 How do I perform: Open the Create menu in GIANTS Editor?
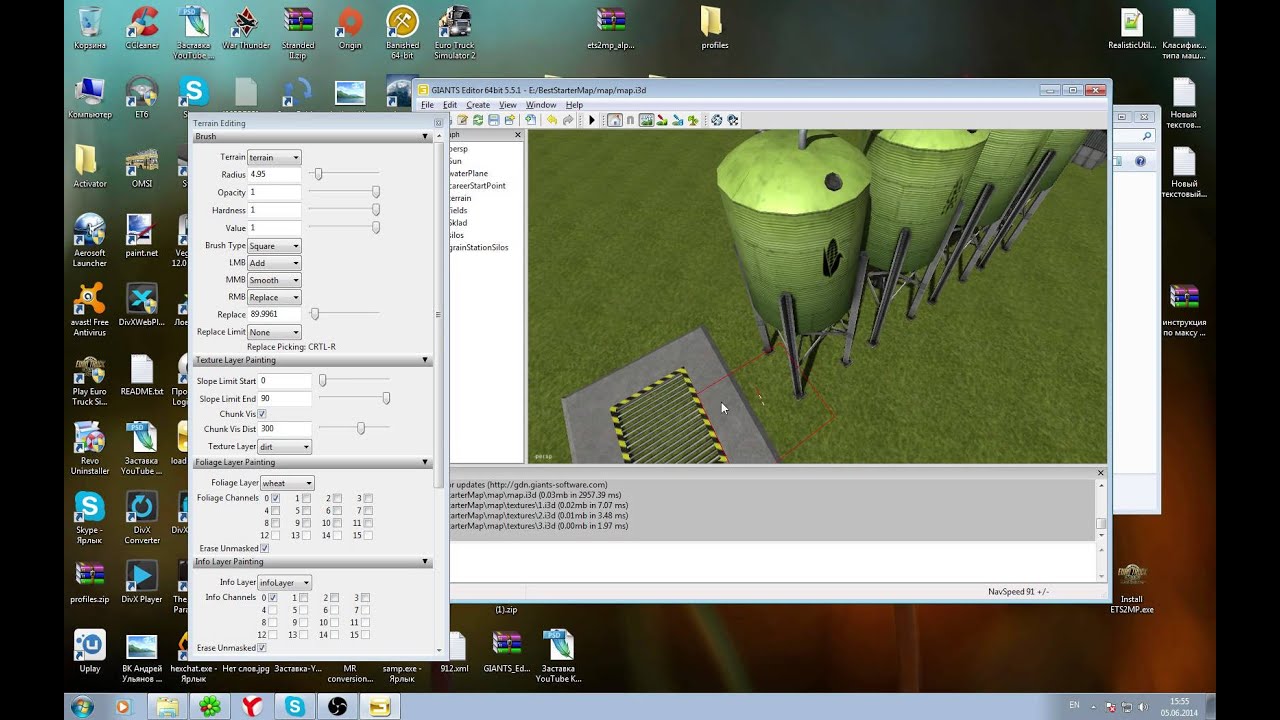tap(478, 105)
